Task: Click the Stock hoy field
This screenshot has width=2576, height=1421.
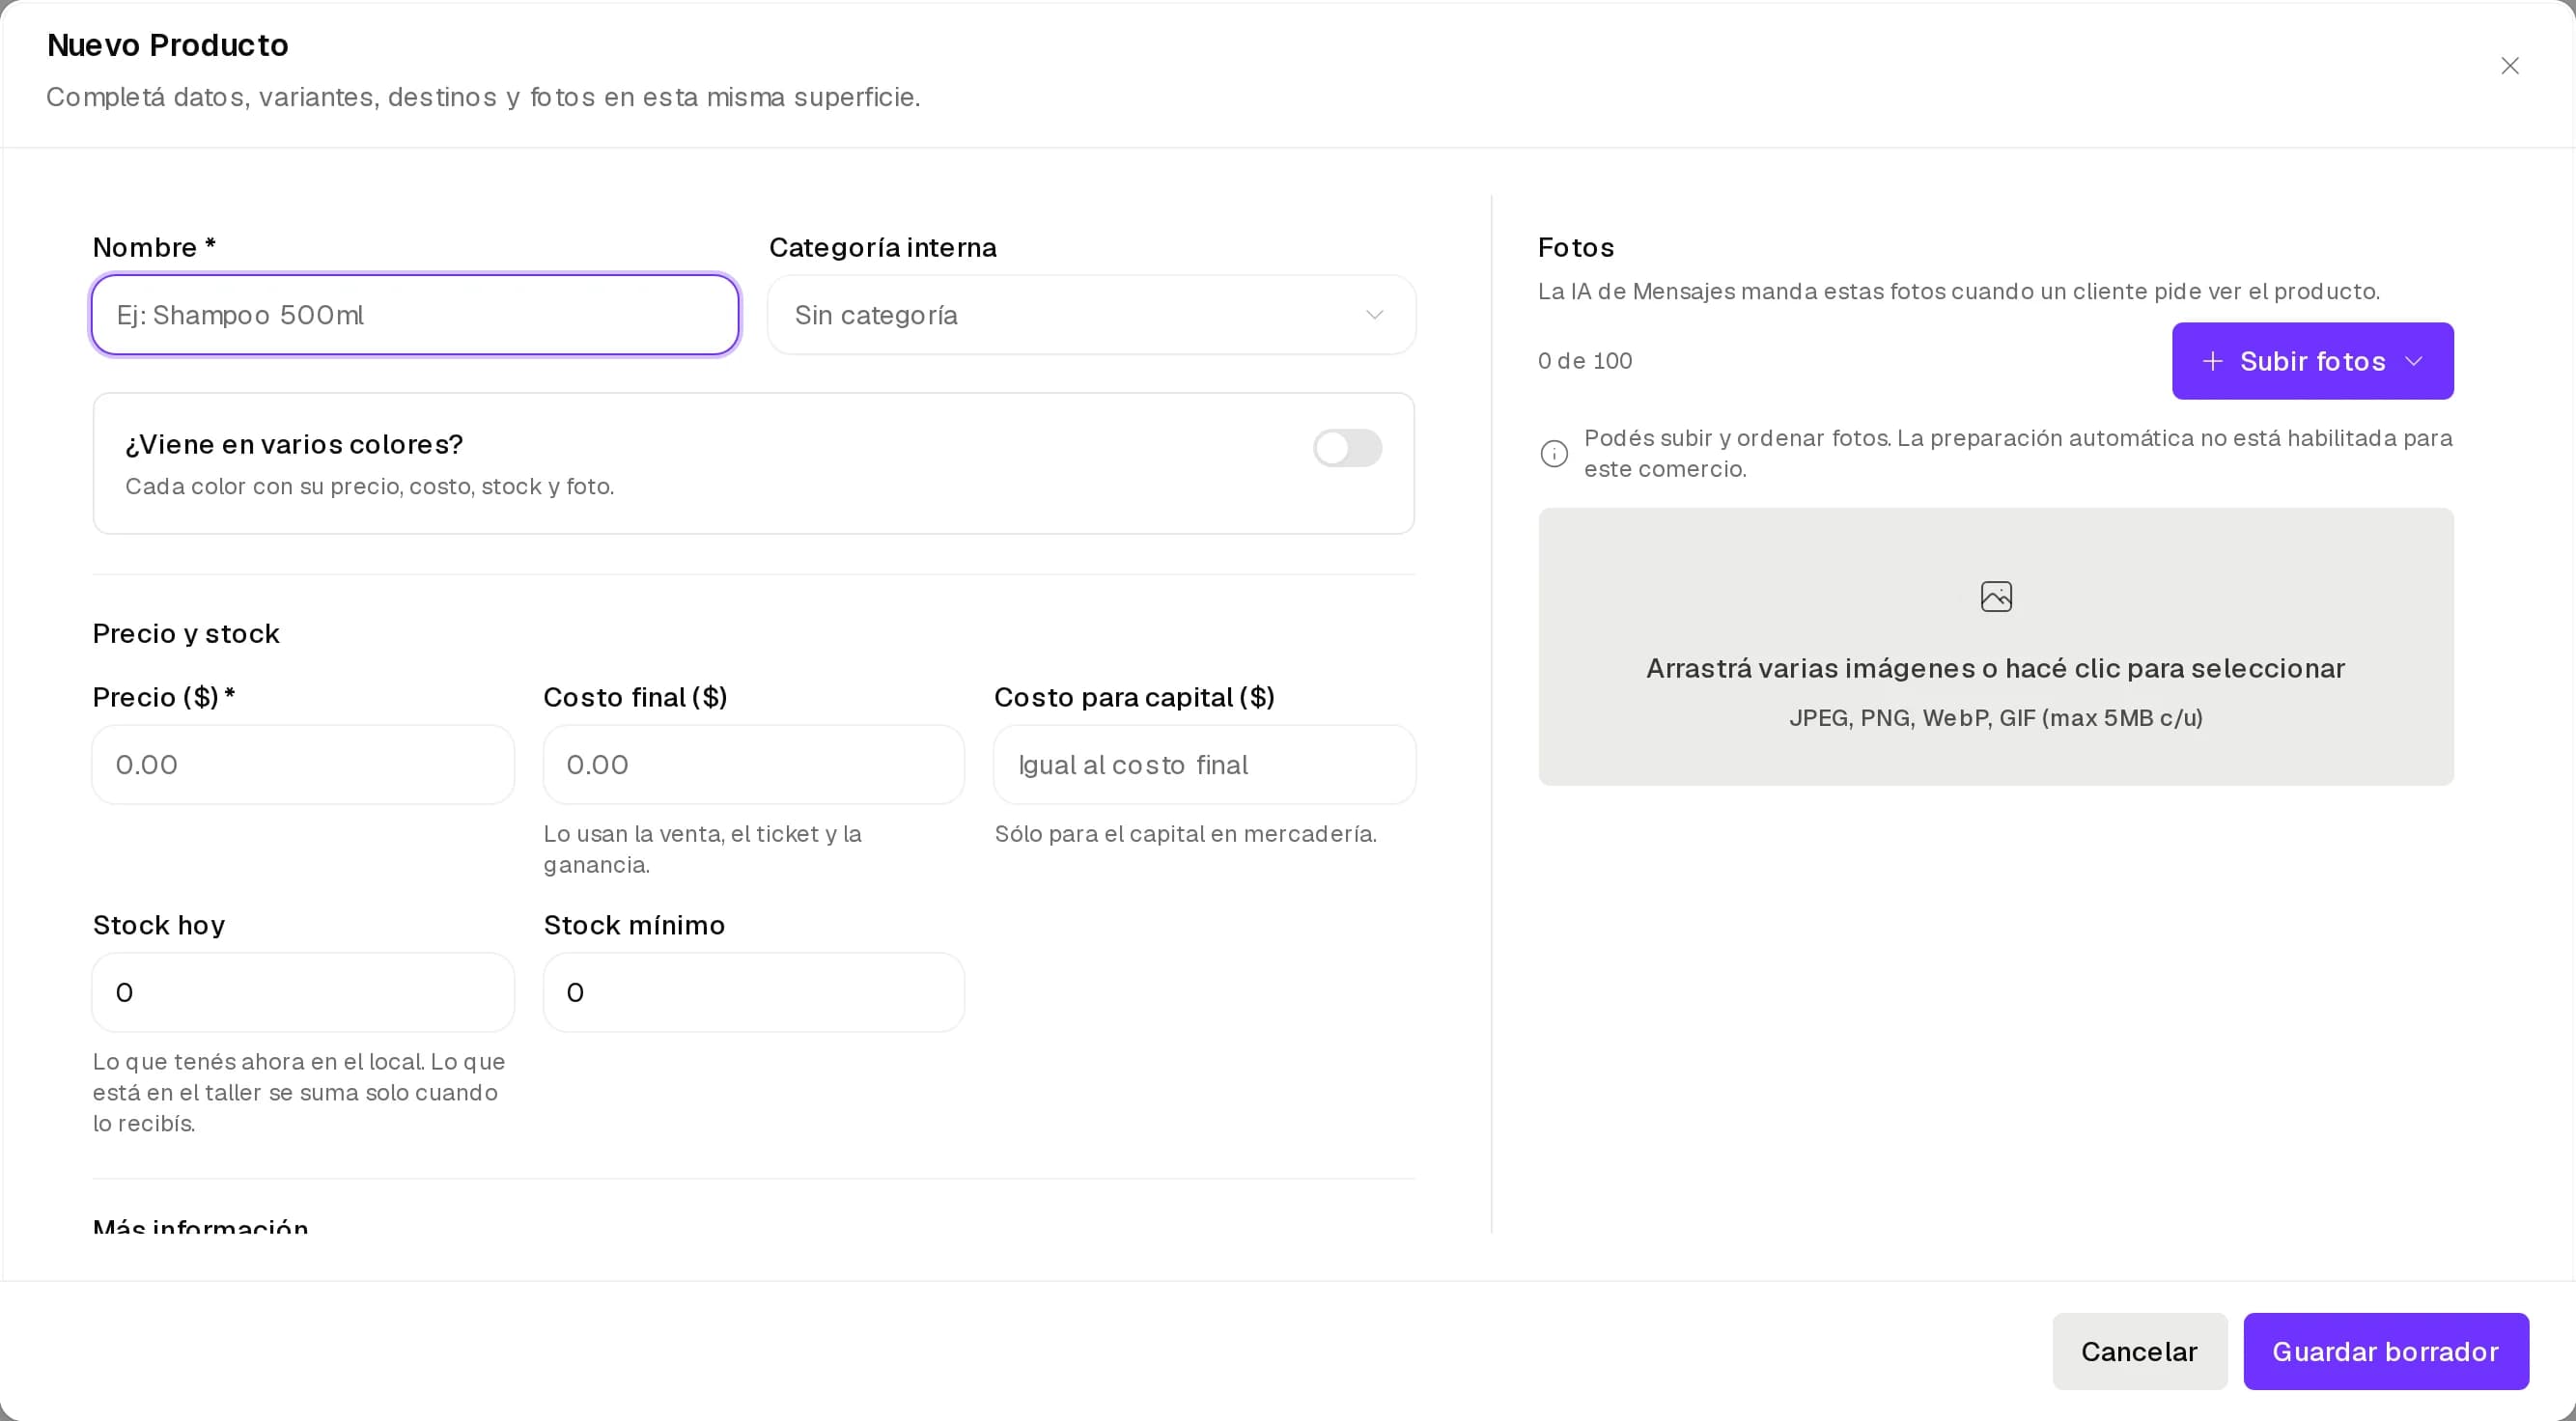Action: [x=303, y=993]
